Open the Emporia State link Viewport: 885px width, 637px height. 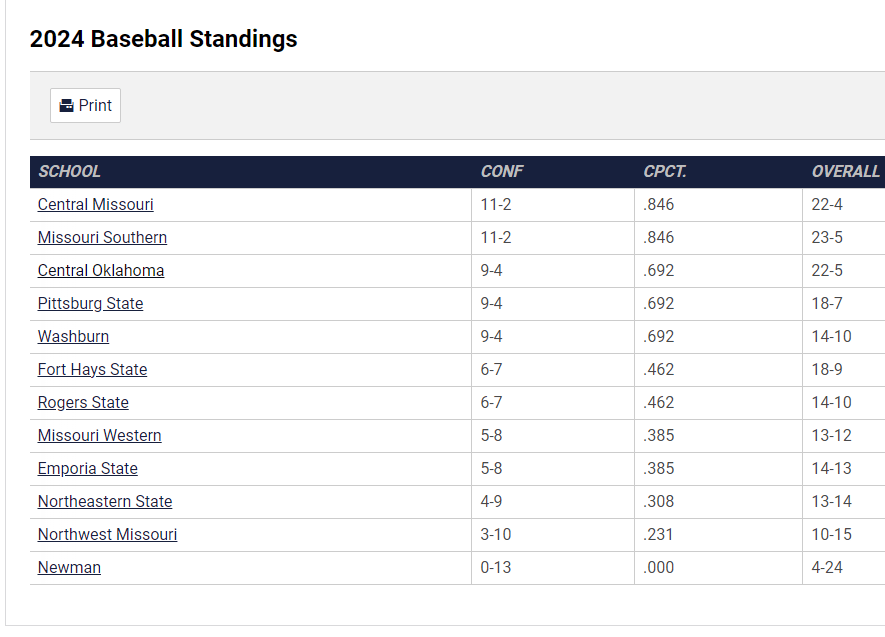coord(88,469)
